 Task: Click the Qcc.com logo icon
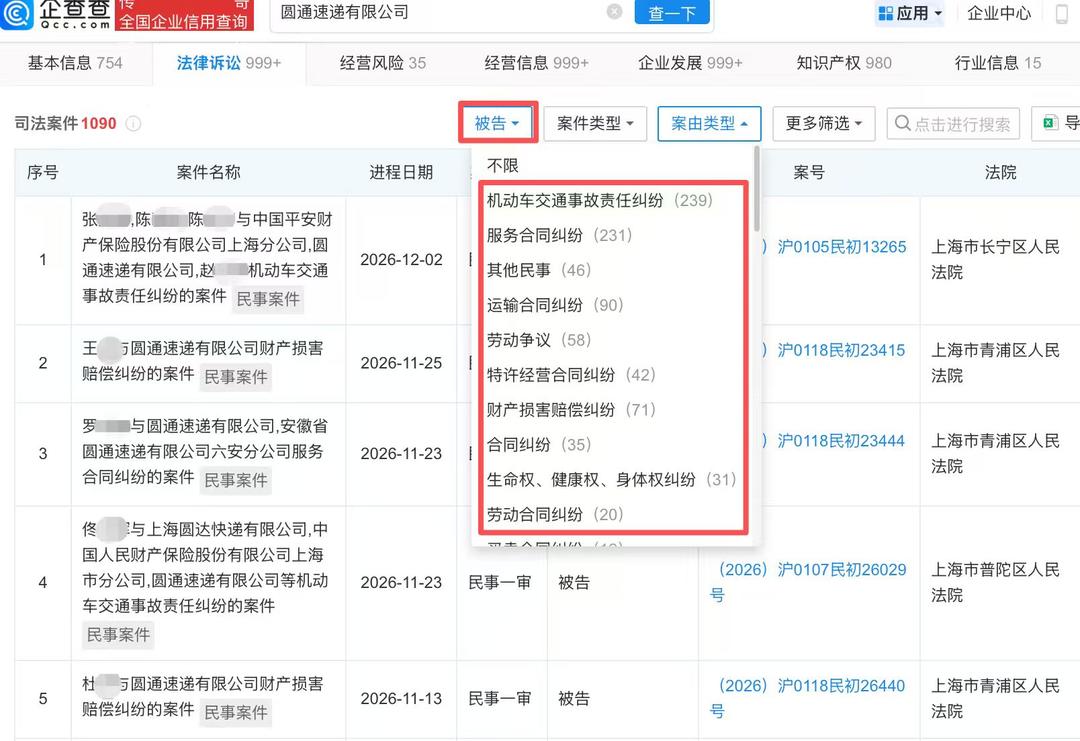coord(16,12)
